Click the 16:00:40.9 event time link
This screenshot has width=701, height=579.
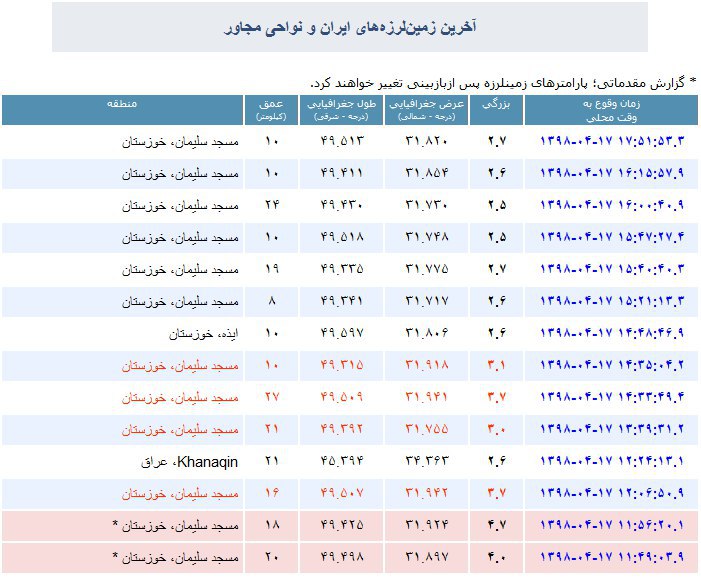[x=612, y=206]
